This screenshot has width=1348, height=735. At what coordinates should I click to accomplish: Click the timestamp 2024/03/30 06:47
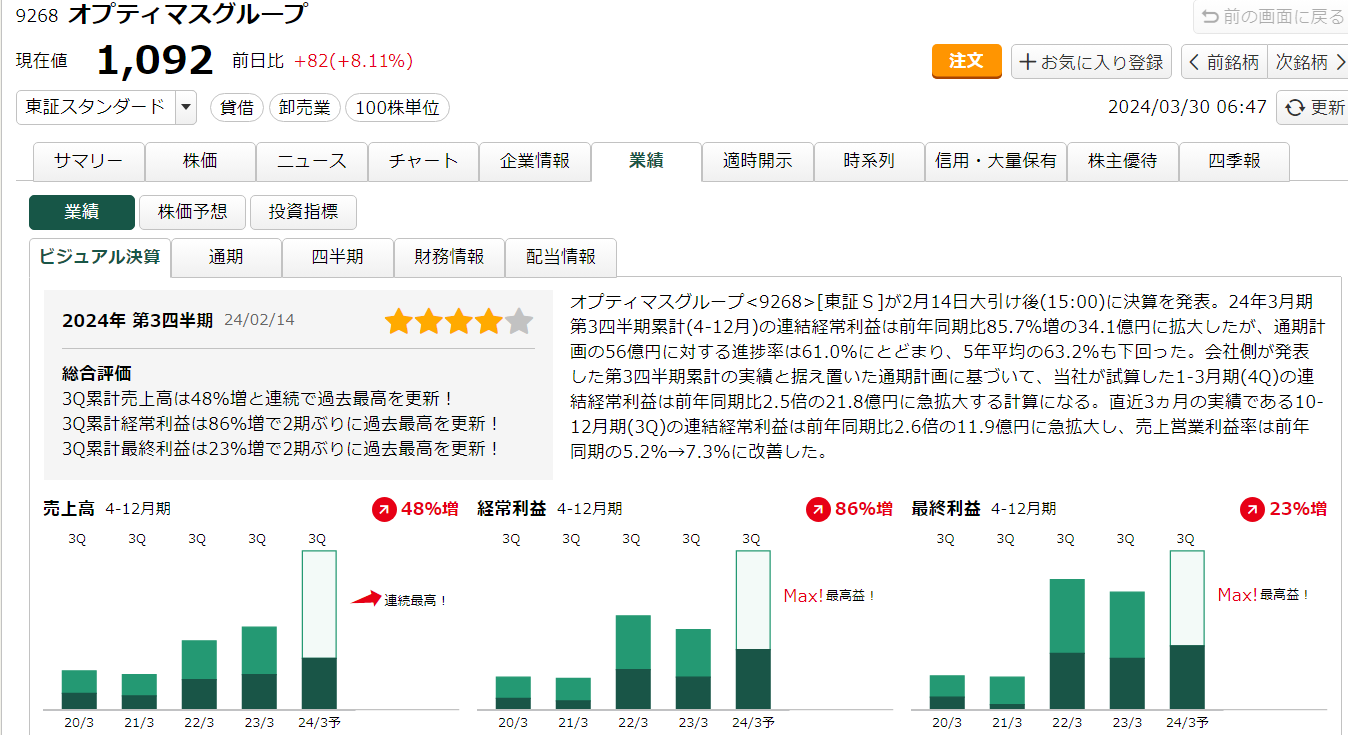coord(1188,108)
